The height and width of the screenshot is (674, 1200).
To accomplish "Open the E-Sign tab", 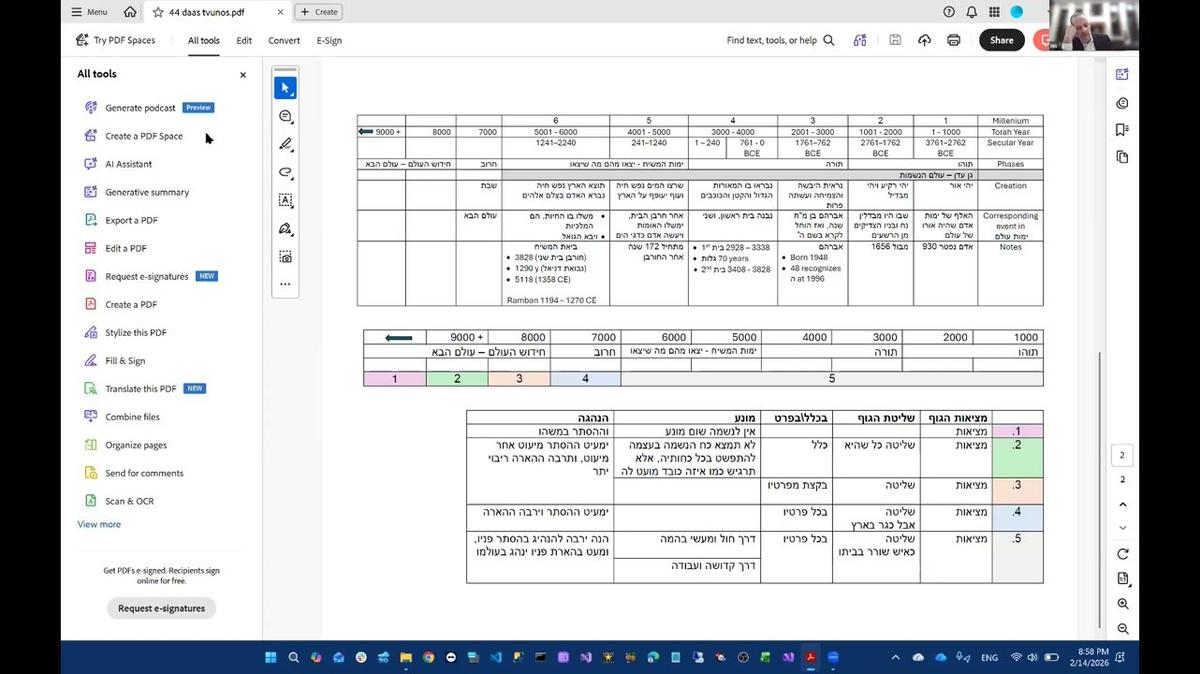I will click(x=329, y=41).
